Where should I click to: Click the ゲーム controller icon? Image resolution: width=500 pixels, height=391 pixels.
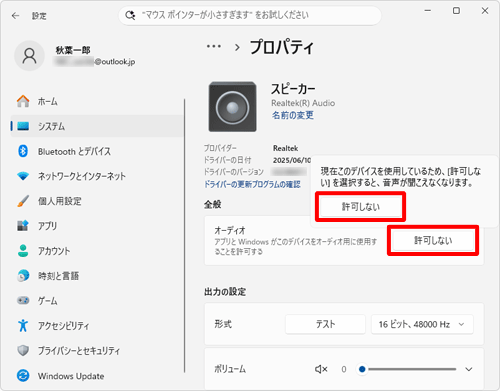23,300
